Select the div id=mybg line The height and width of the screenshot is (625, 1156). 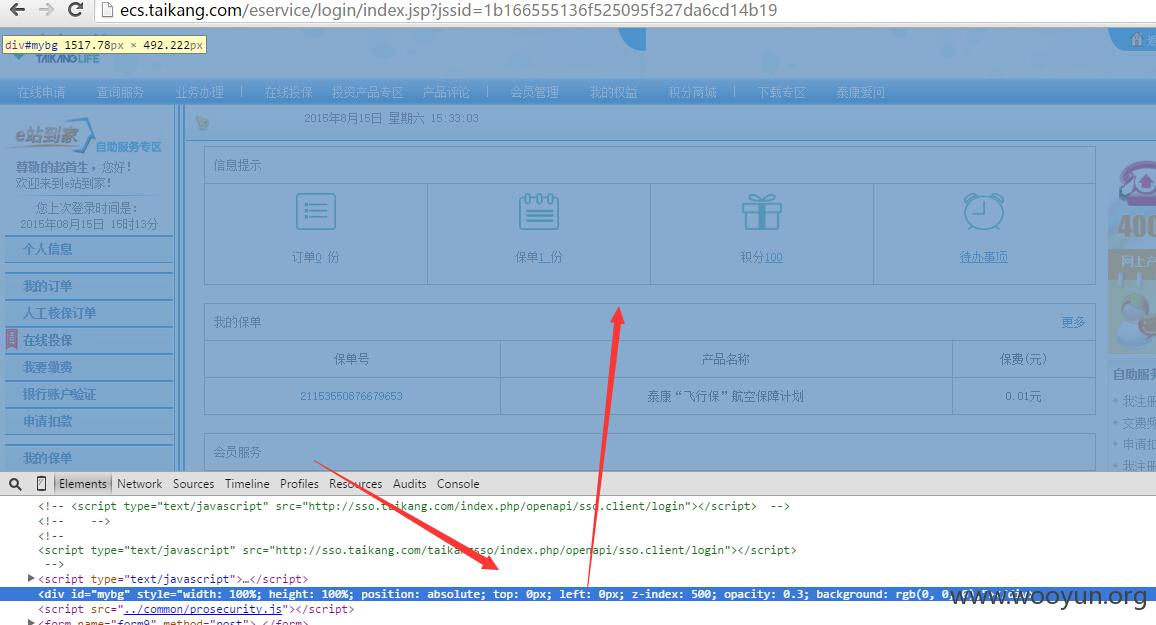pos(578,594)
